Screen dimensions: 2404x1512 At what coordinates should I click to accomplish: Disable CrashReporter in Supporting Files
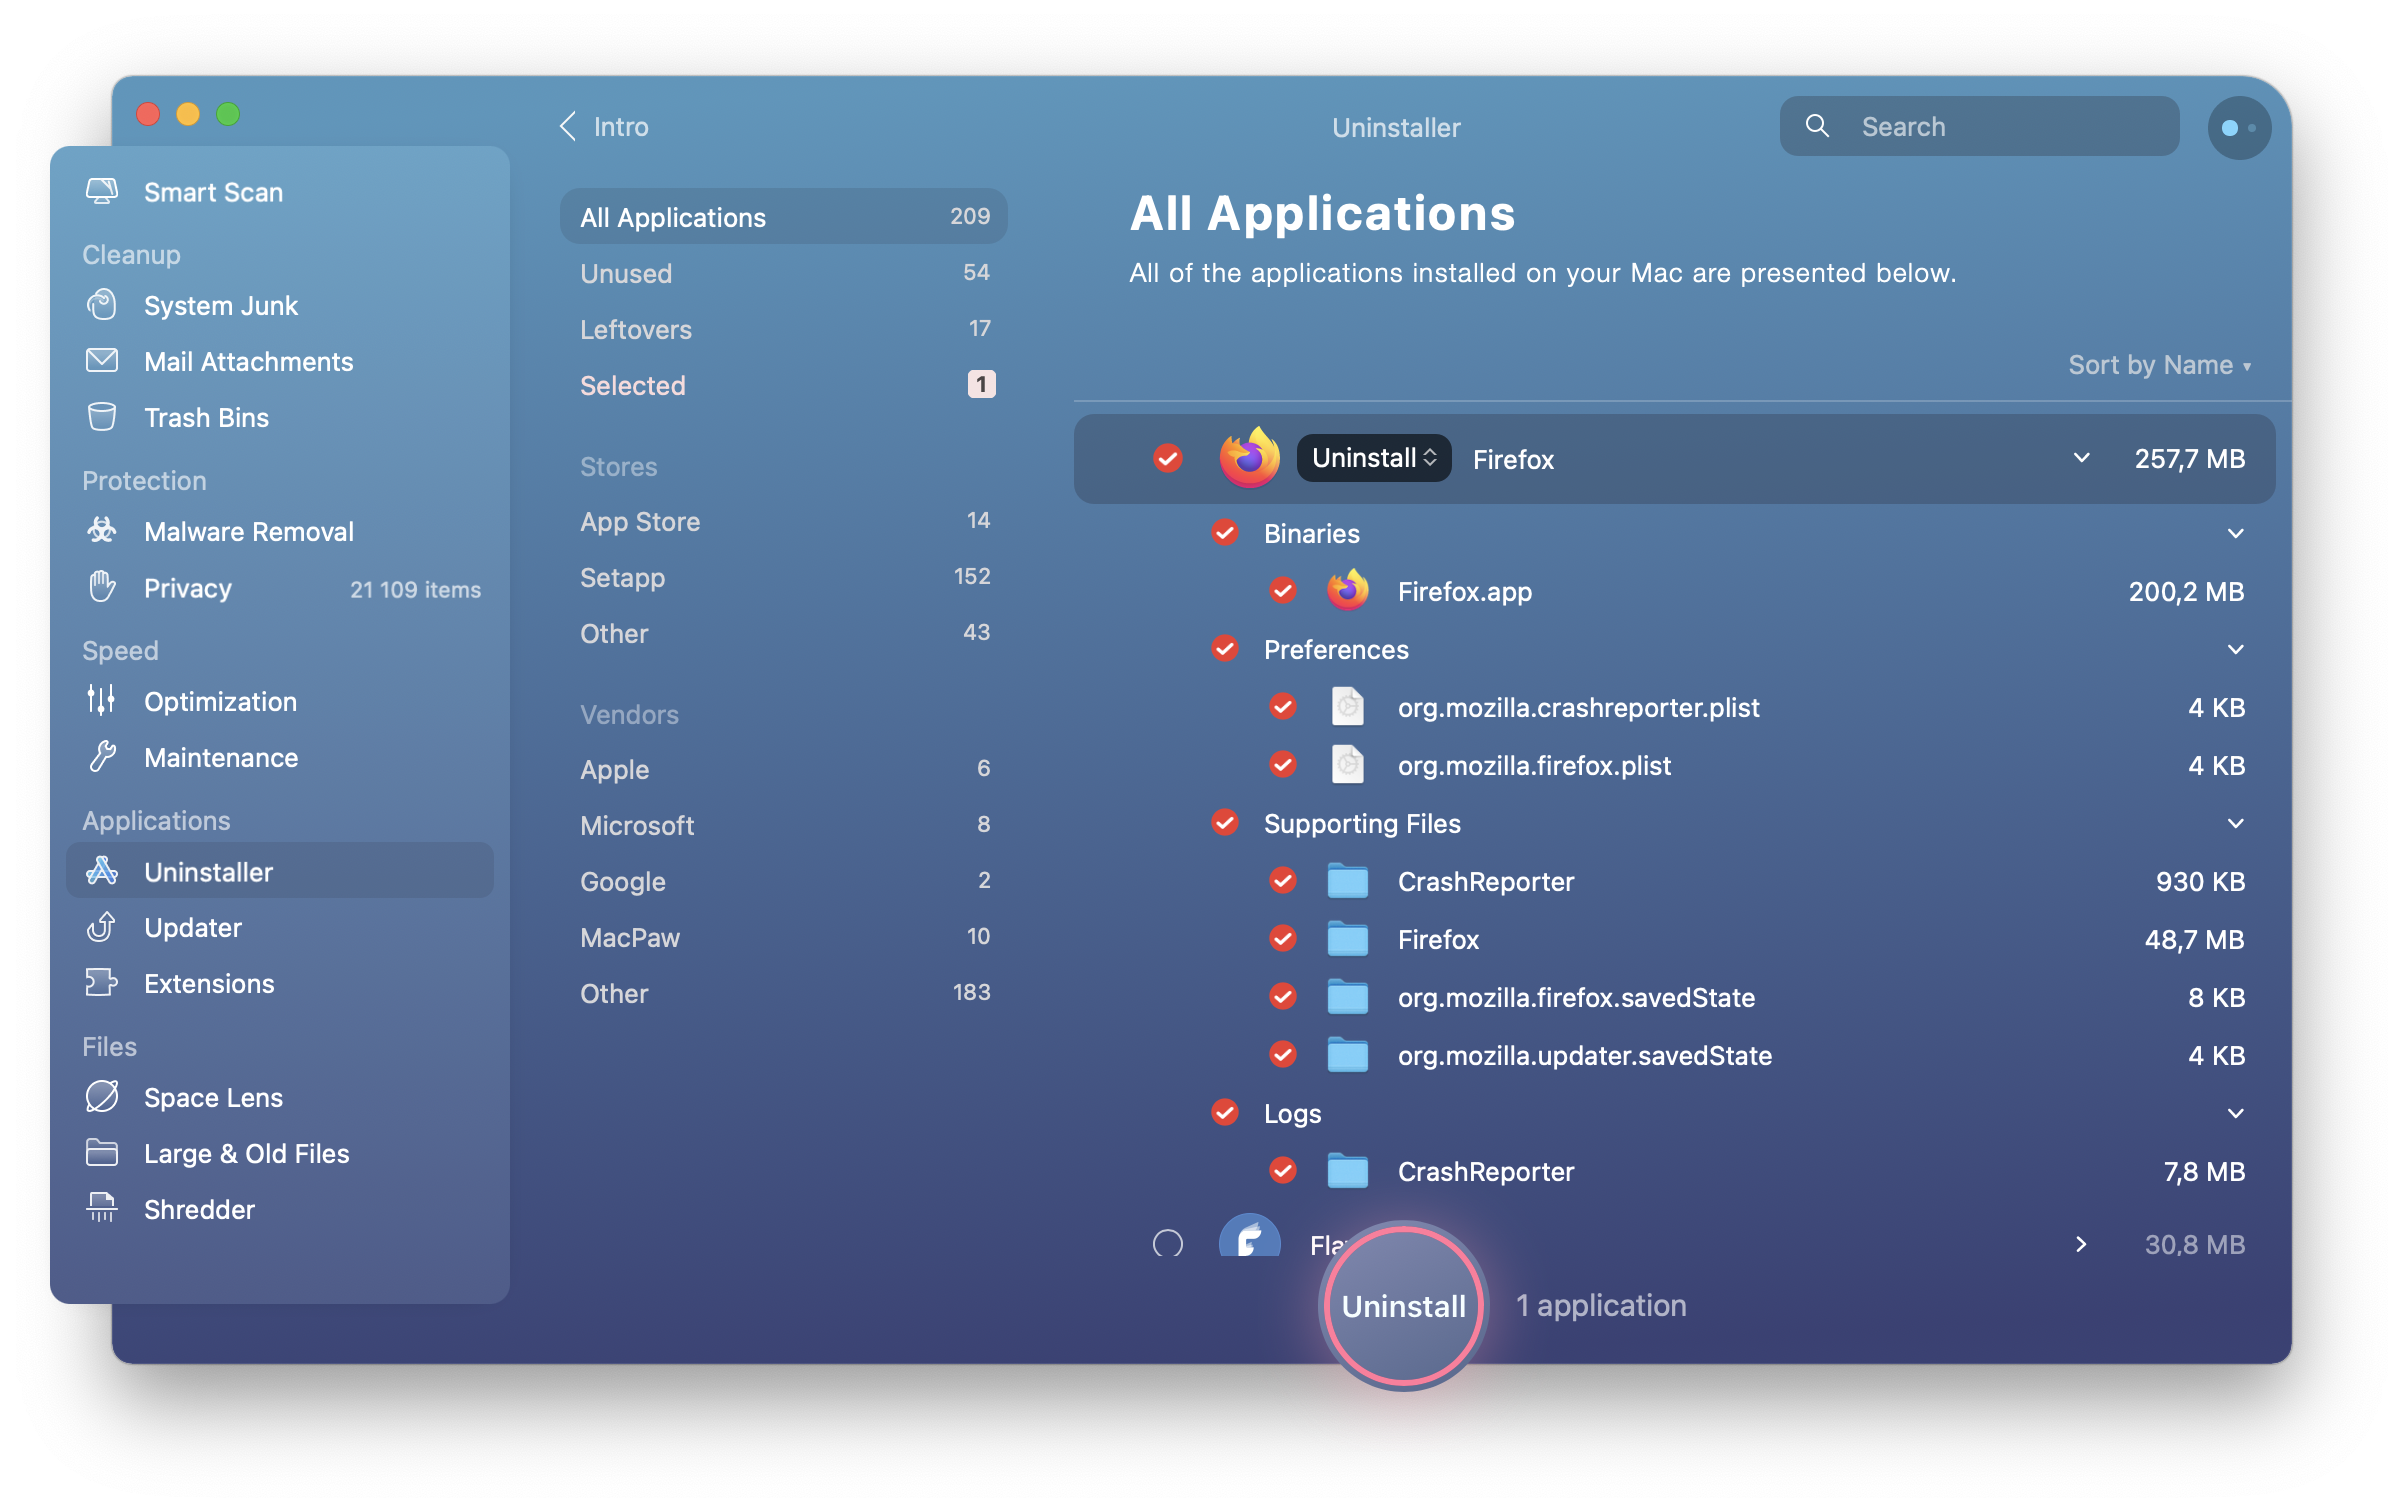point(1284,880)
